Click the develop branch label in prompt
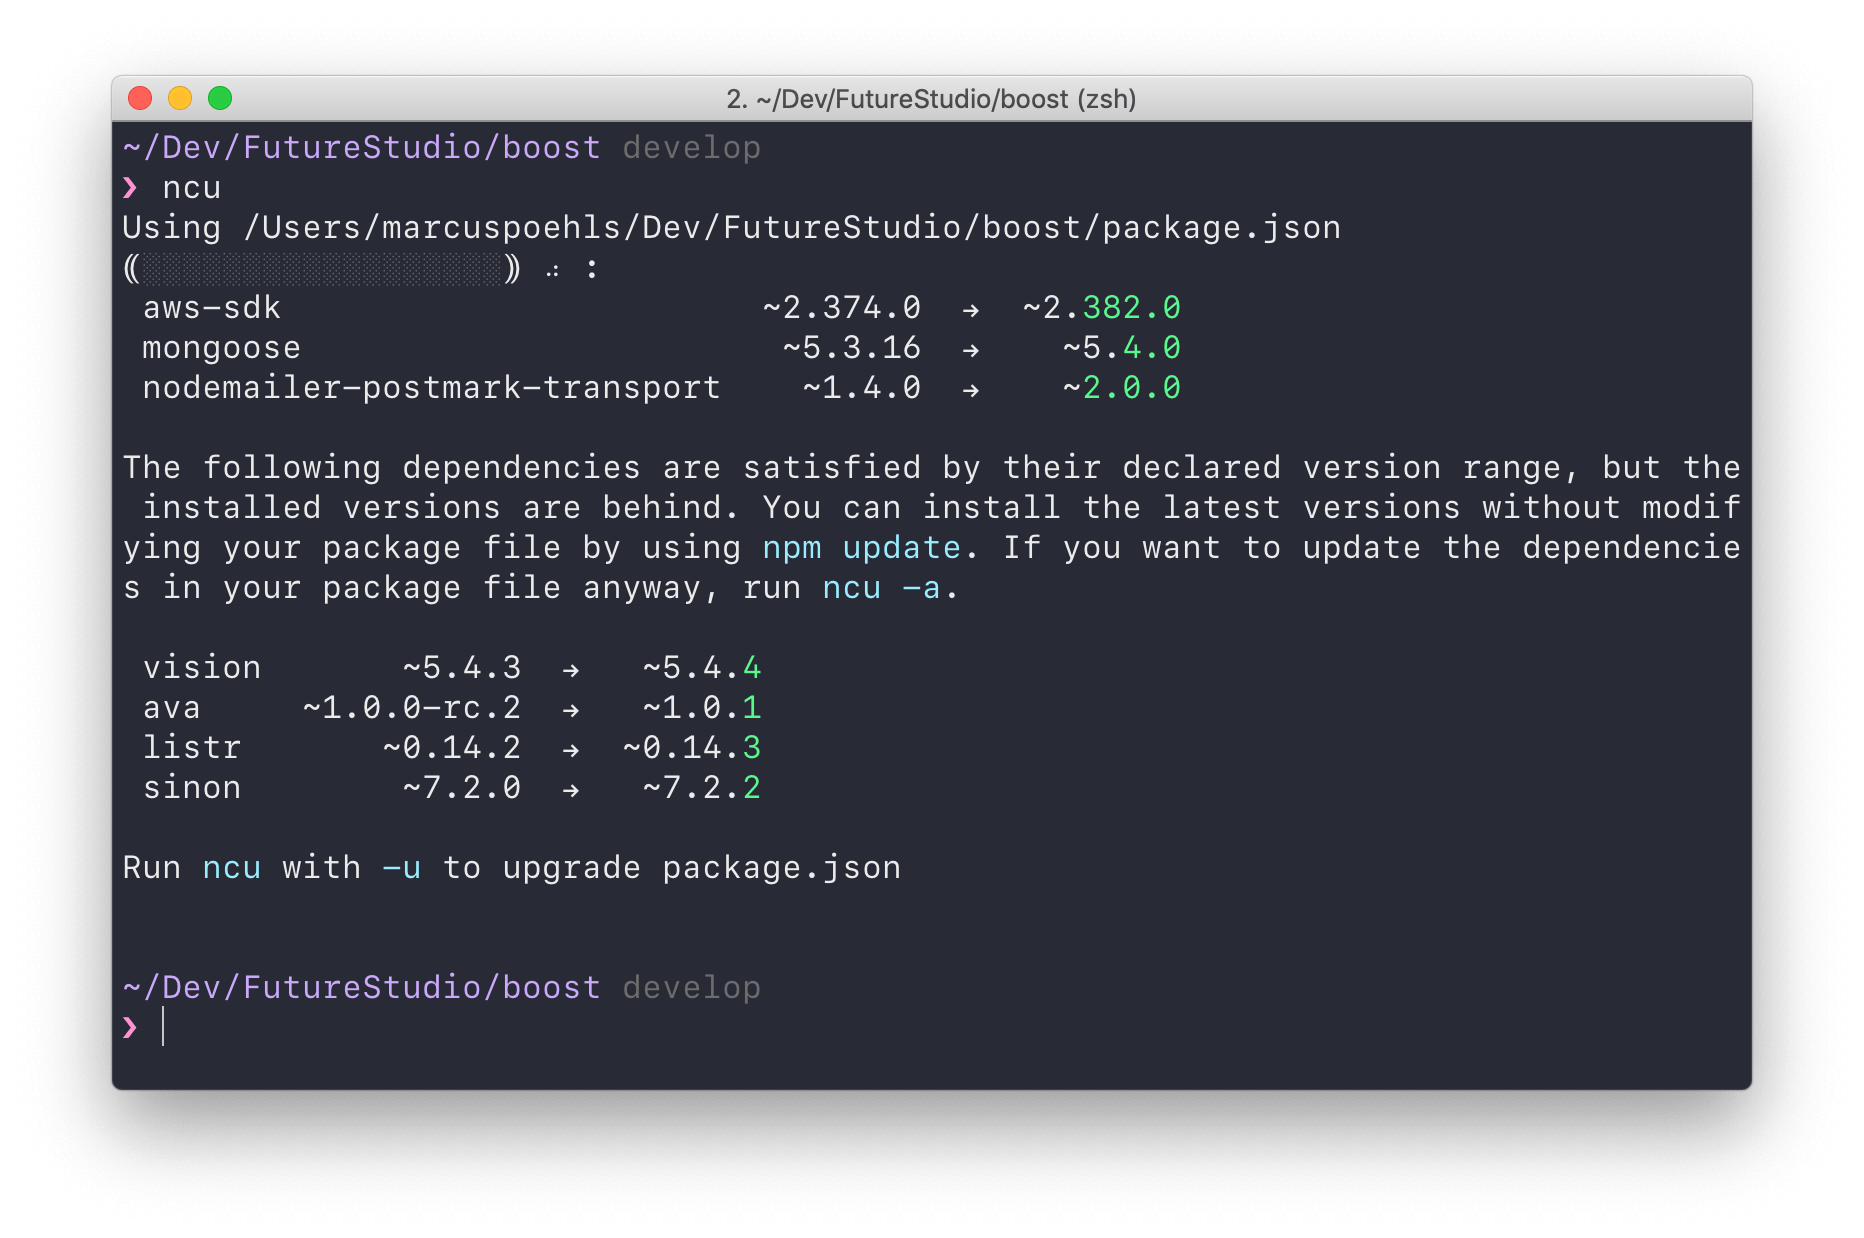This screenshot has width=1864, height=1238. (x=692, y=147)
